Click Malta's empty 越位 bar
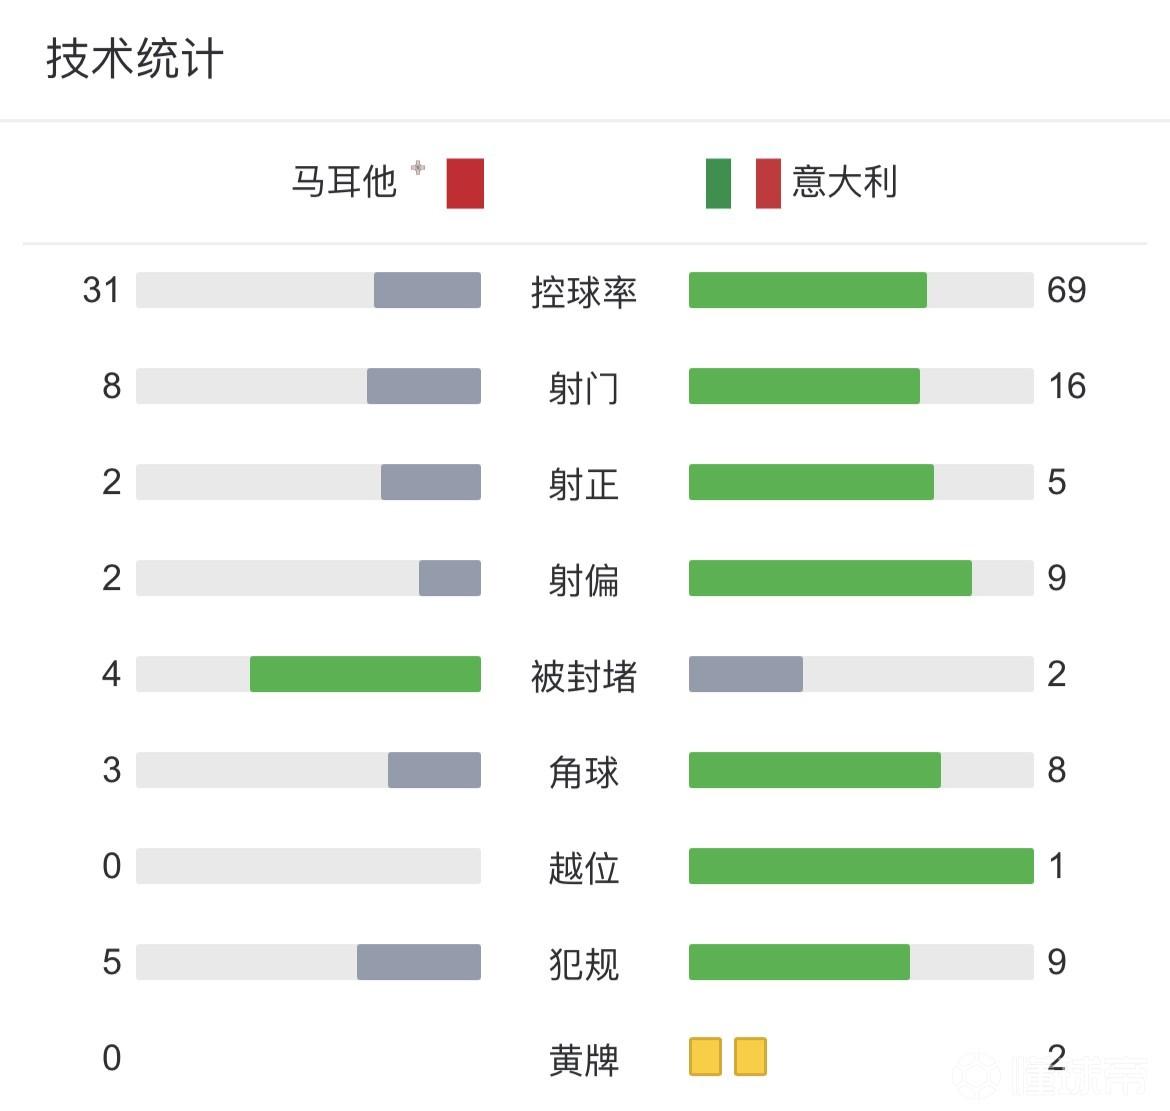The image size is (1170, 1111). pyautogui.click(x=308, y=866)
